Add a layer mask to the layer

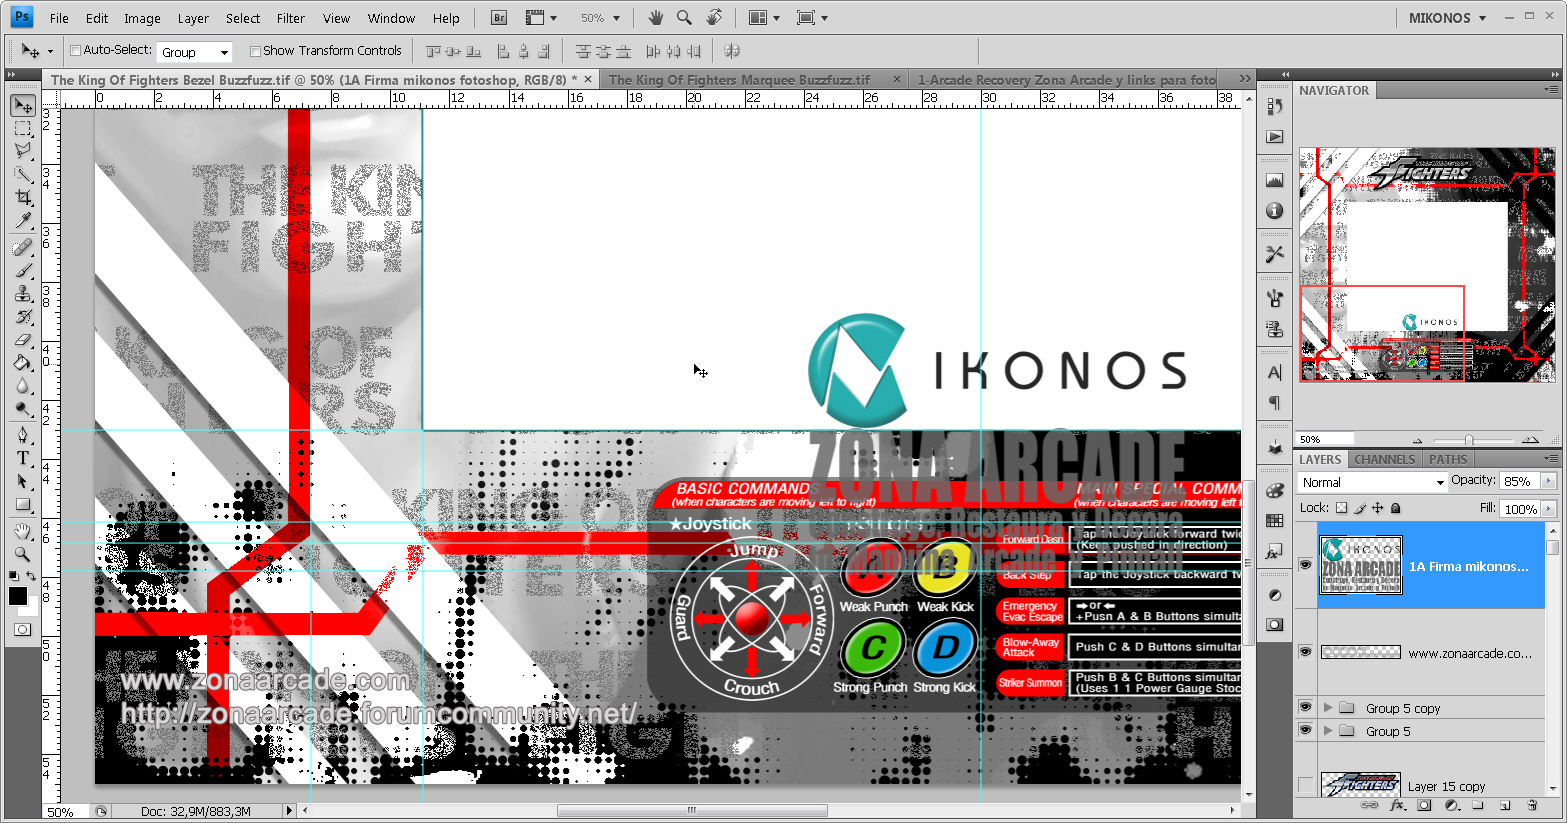1424,805
